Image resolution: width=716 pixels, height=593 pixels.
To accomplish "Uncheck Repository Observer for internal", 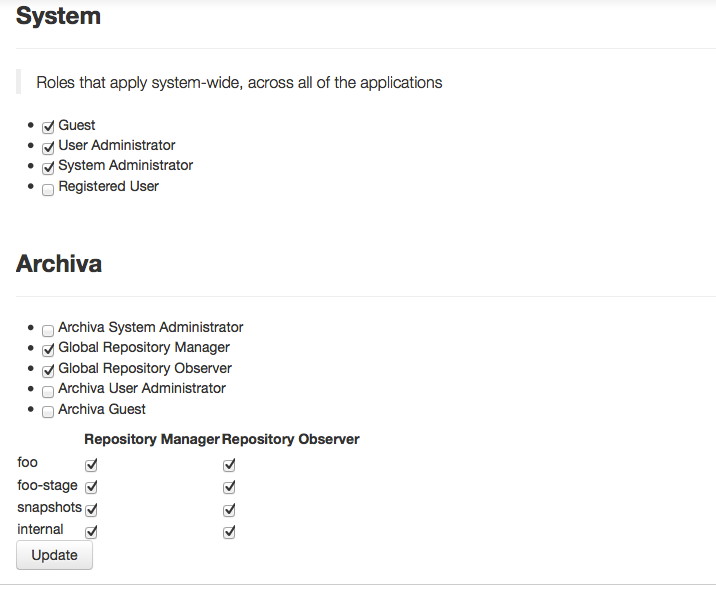I will point(229,531).
